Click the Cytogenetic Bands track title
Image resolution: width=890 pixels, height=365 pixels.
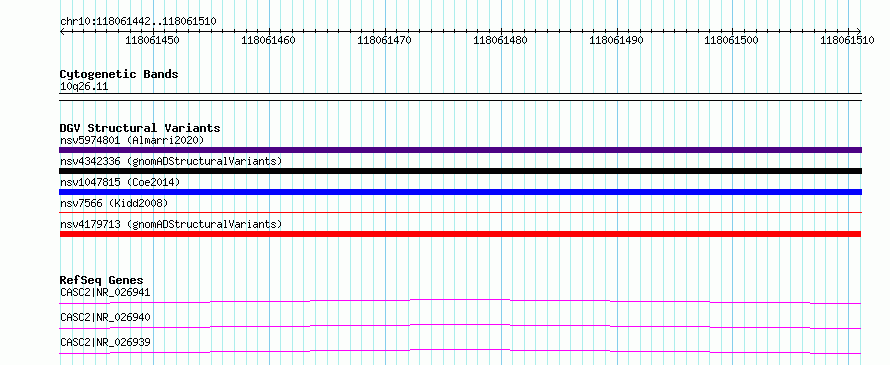119,74
